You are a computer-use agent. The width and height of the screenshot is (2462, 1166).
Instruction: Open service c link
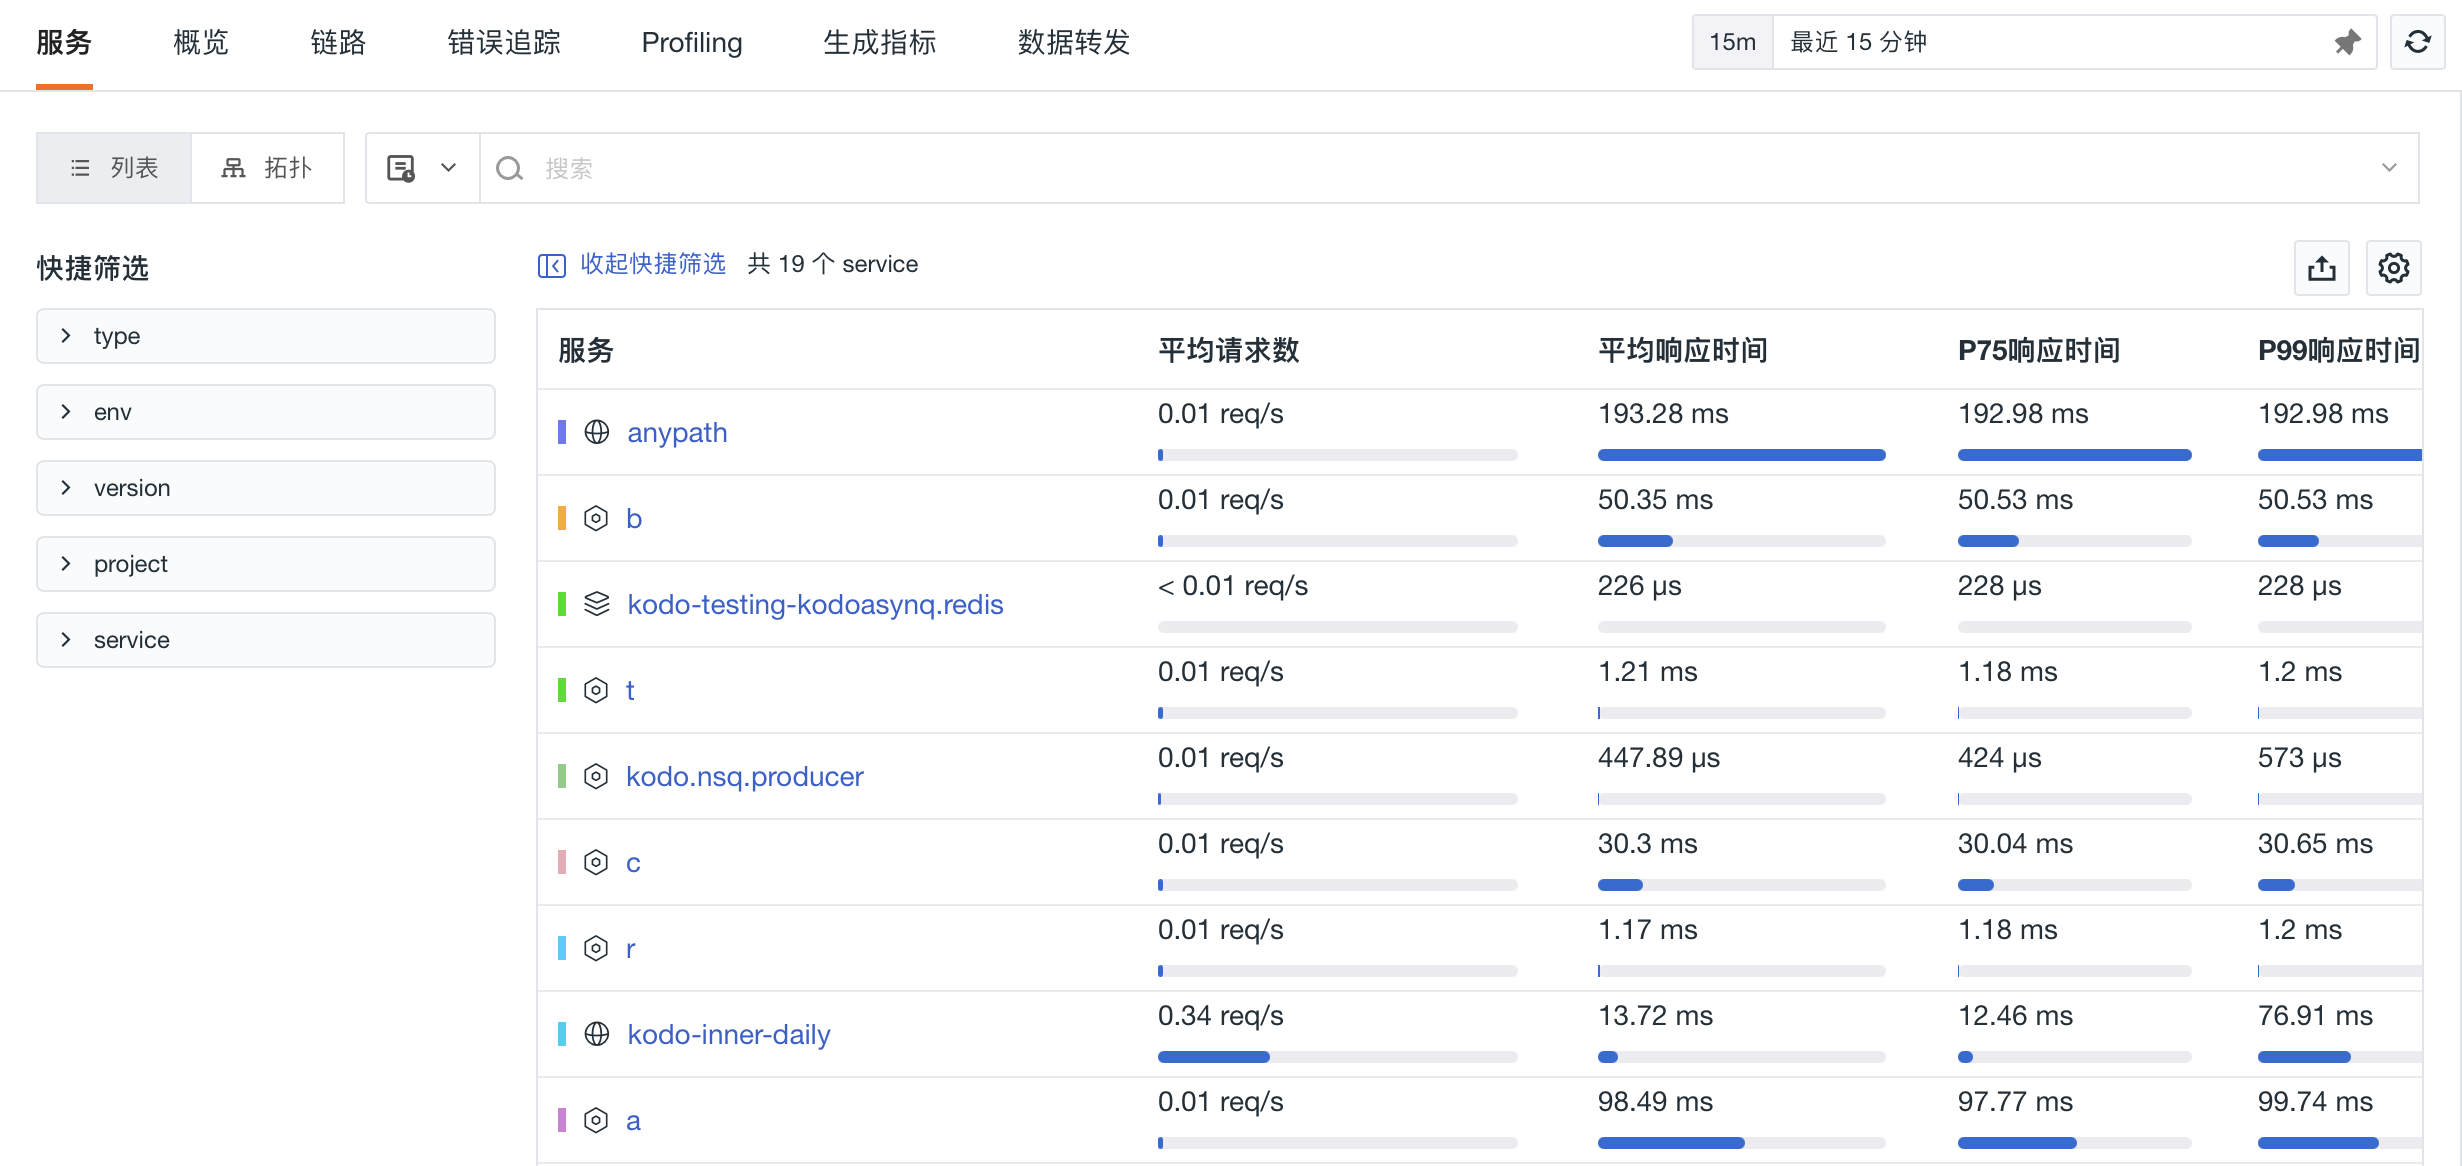[633, 862]
